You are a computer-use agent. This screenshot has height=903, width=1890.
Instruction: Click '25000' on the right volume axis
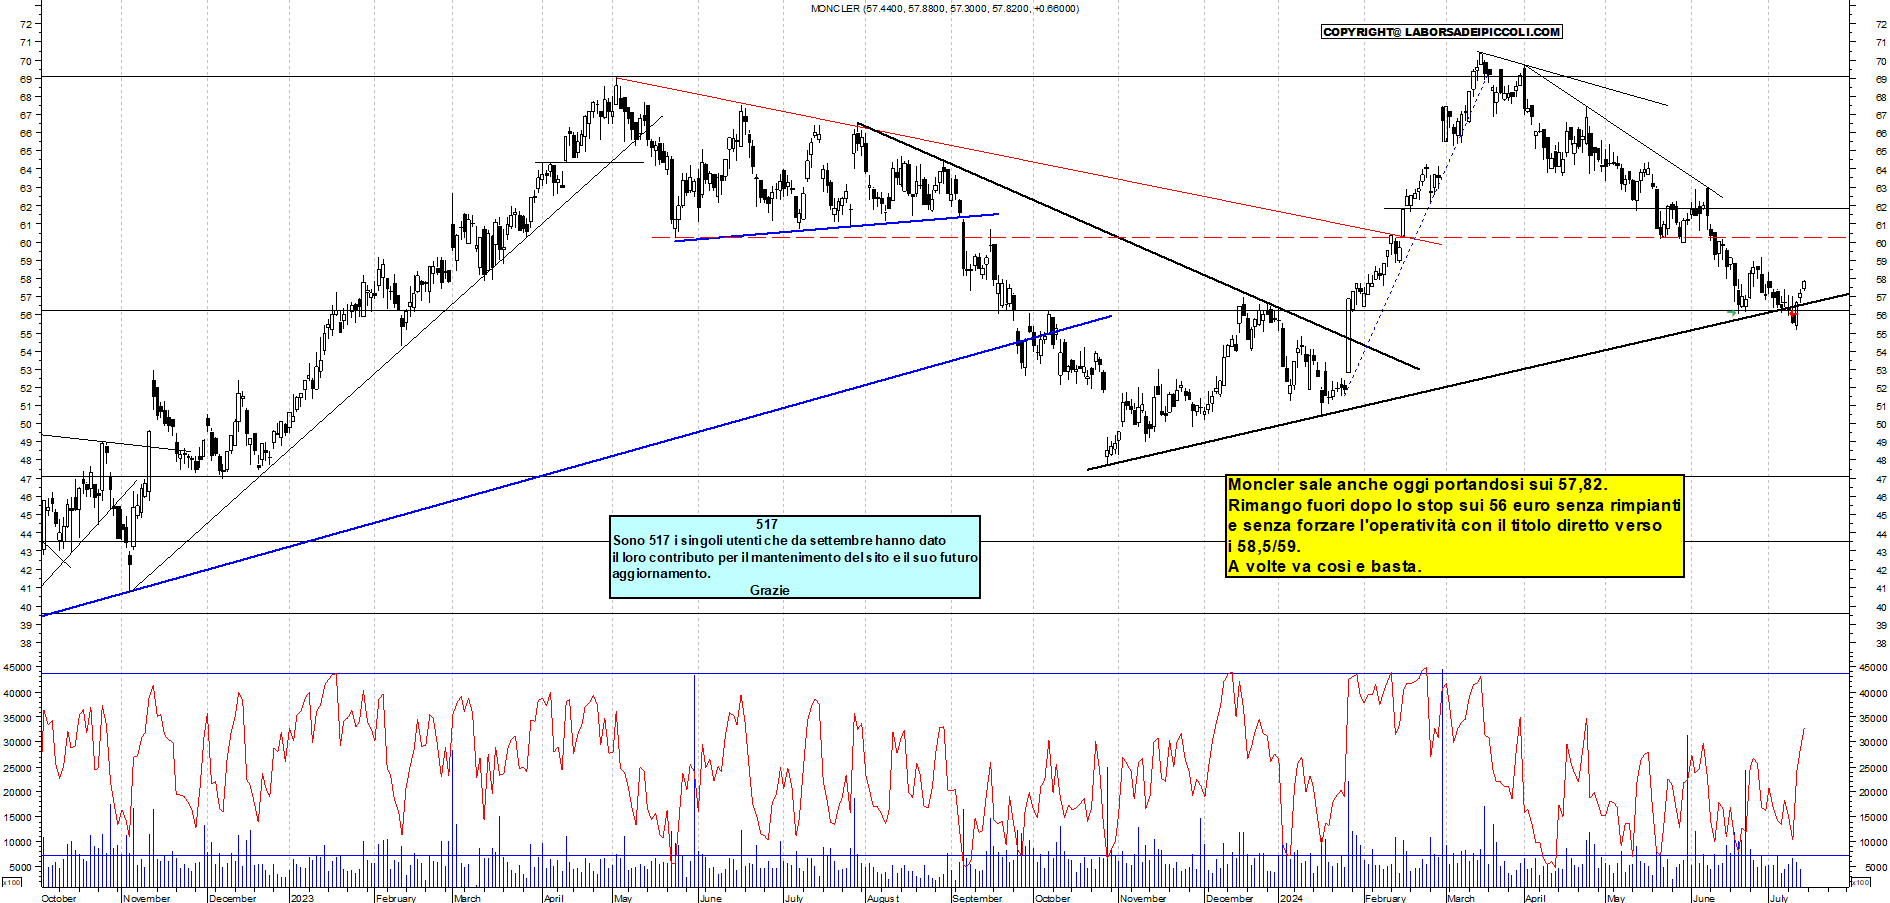coord(1873,768)
